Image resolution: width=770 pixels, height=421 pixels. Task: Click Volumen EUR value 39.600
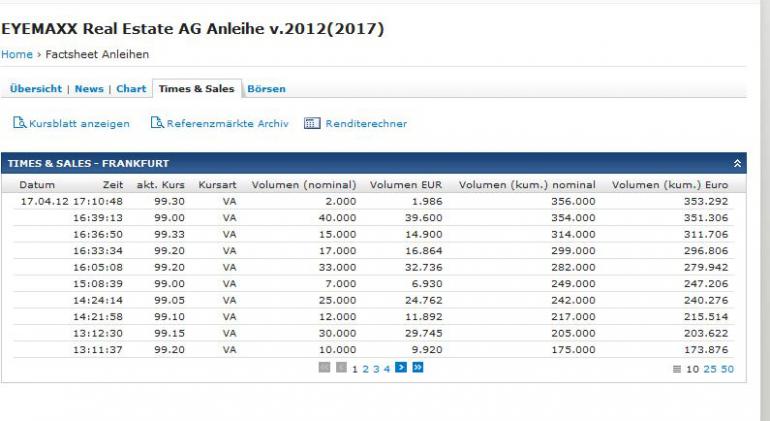click(x=423, y=218)
